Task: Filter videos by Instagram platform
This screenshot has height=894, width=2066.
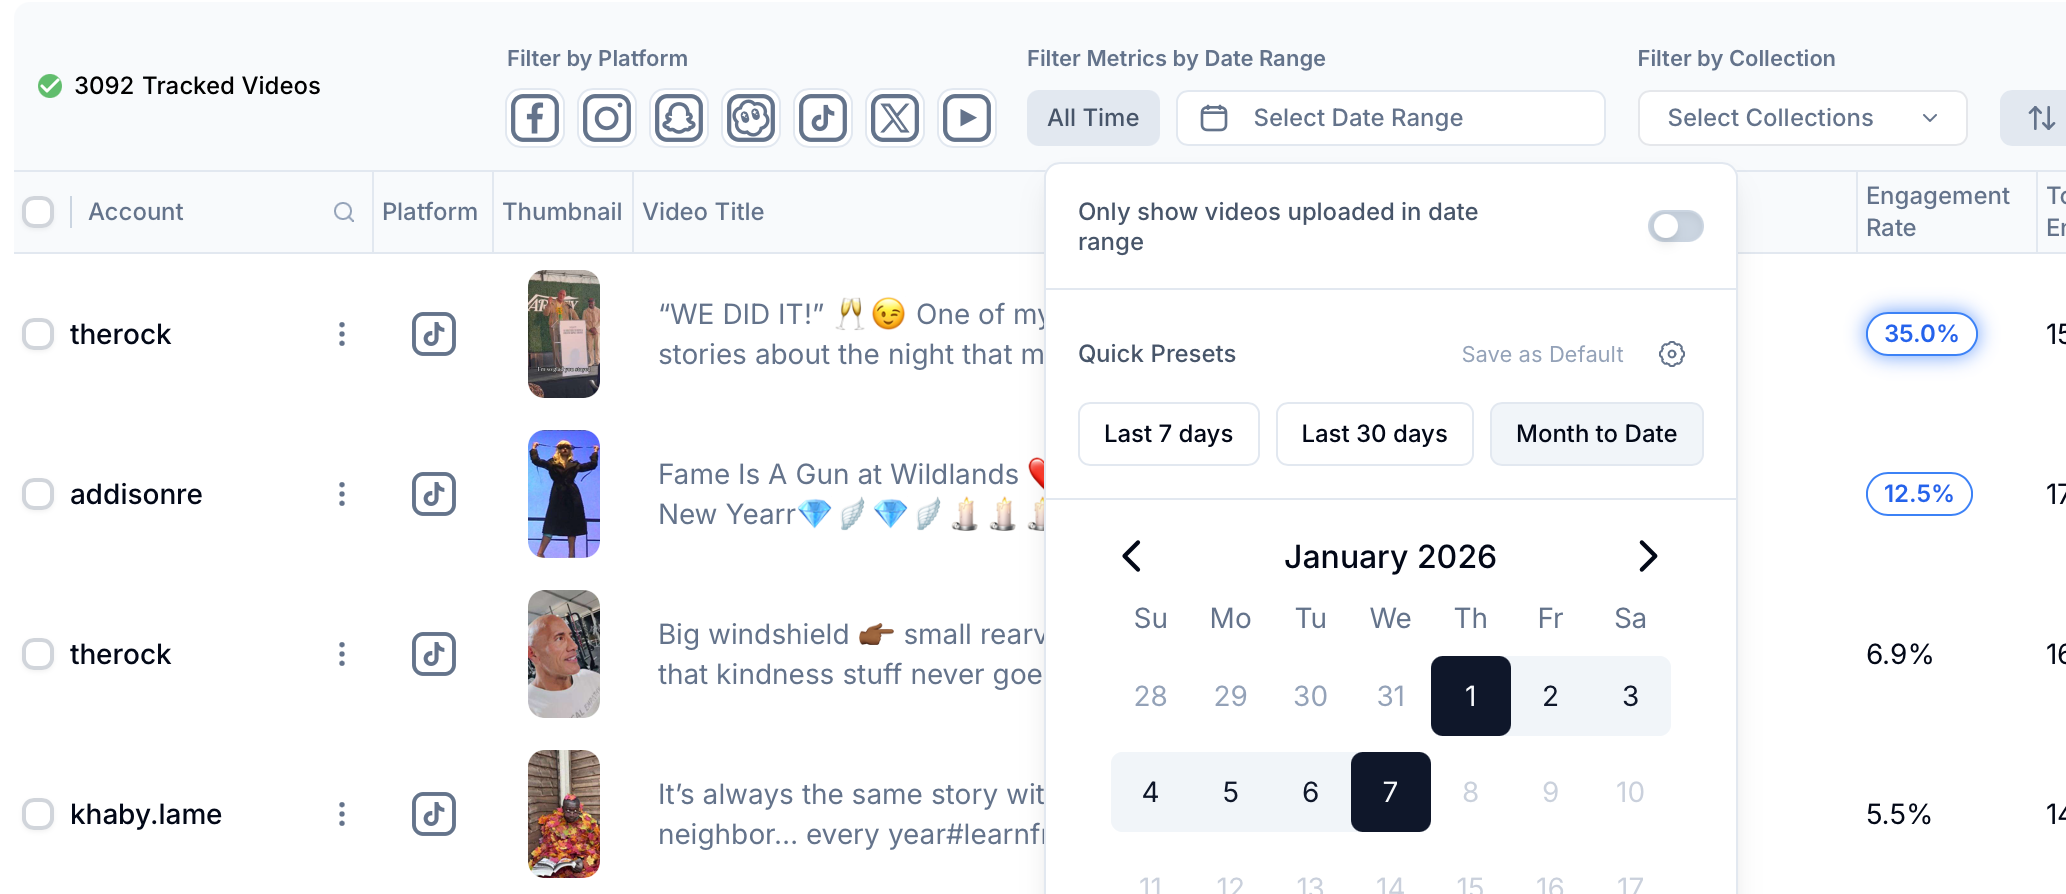Action: pos(607,118)
